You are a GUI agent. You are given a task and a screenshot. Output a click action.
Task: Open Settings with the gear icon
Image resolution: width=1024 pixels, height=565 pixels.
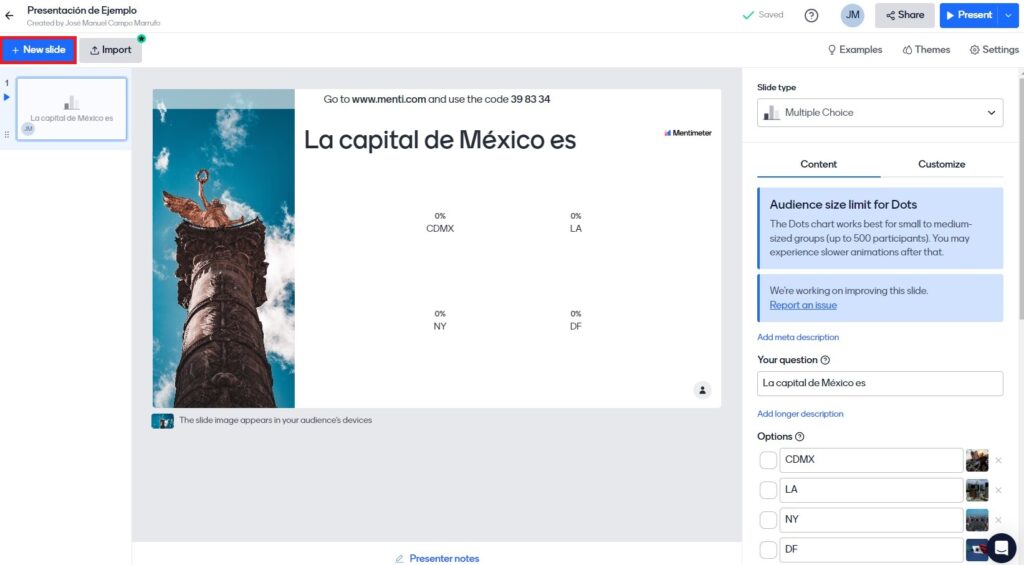[993, 50]
